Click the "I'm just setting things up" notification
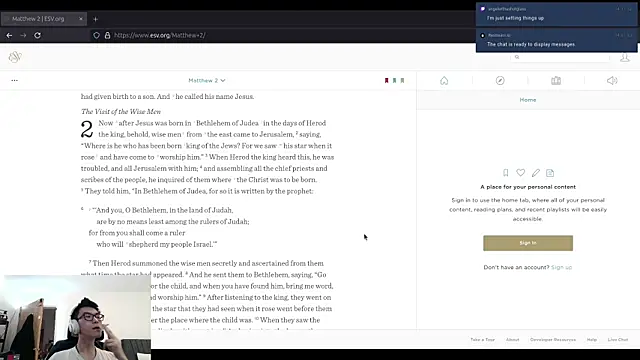640x360 pixels. coord(557,14)
